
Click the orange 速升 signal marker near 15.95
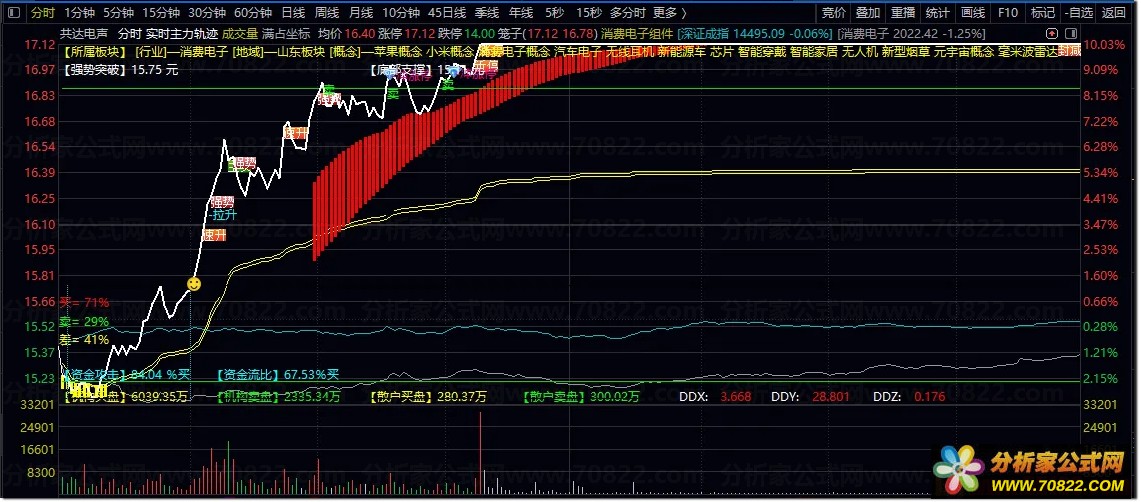pos(214,235)
